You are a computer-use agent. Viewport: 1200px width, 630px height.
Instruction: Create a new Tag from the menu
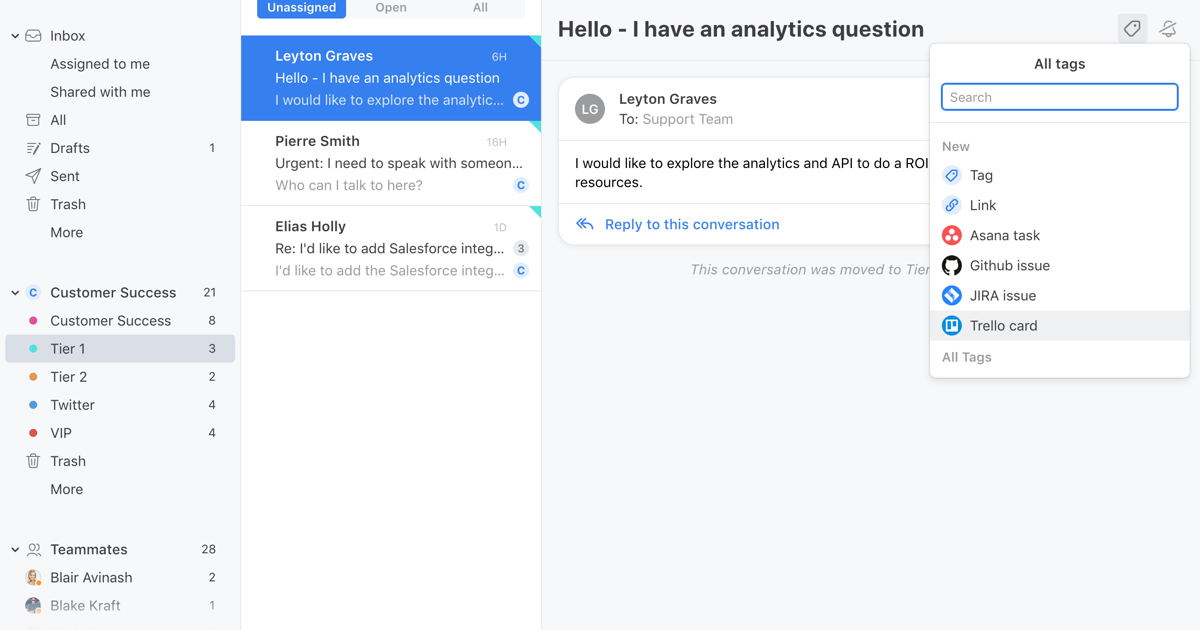tap(981, 175)
